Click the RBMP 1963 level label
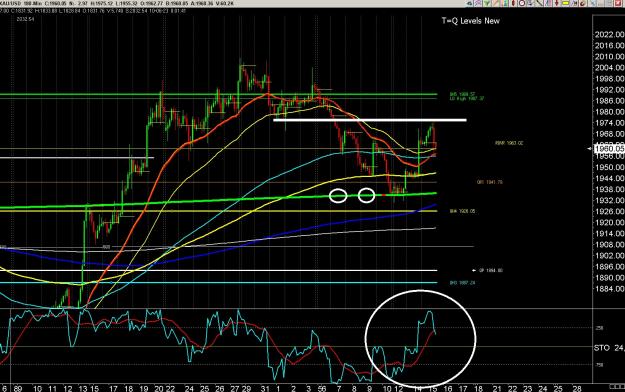Image resolution: width=625 pixels, height=392 pixels. click(509, 143)
